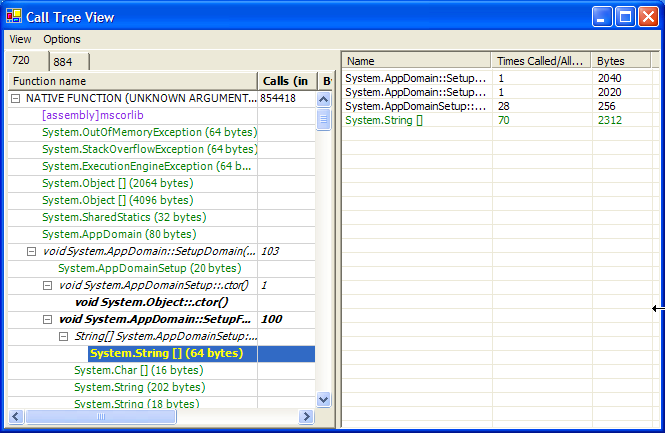This screenshot has width=665, height=433.
Task: Open the Options menu
Action: point(62,39)
